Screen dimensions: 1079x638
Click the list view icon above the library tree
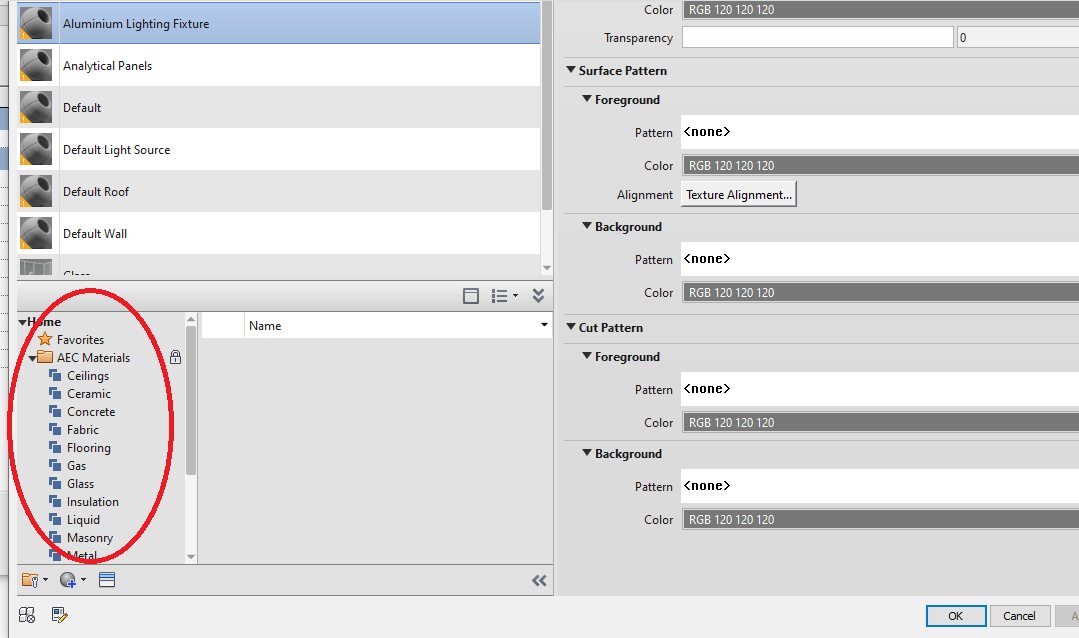click(x=501, y=296)
